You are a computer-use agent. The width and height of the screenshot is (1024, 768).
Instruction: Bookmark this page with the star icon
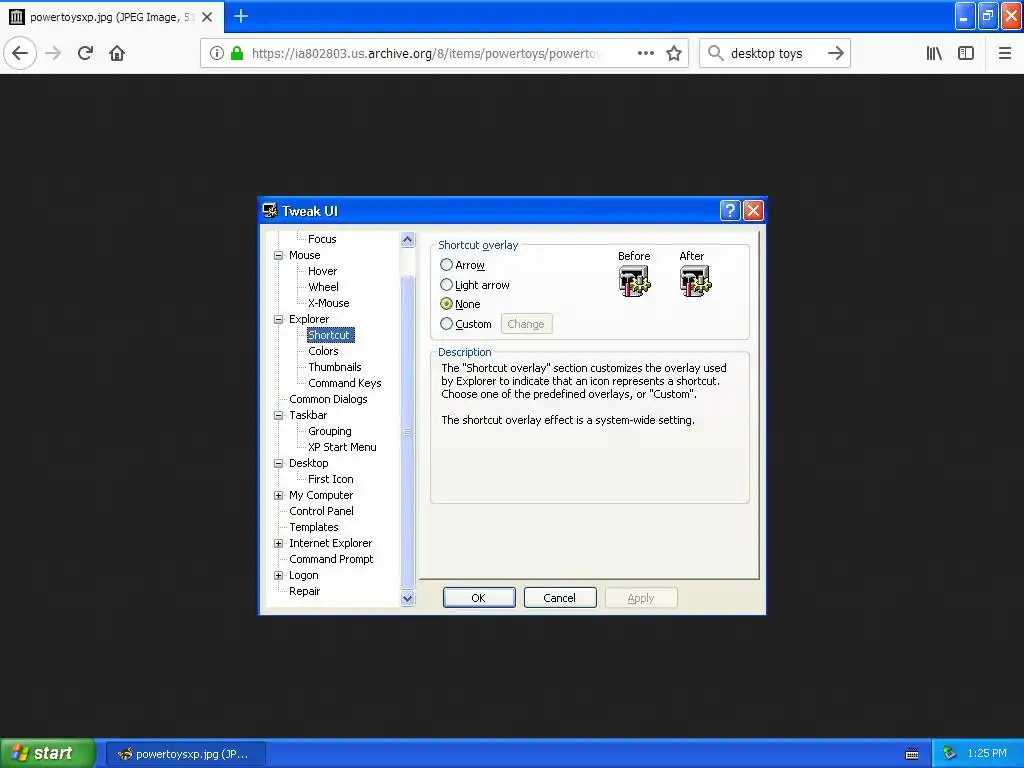click(x=674, y=53)
